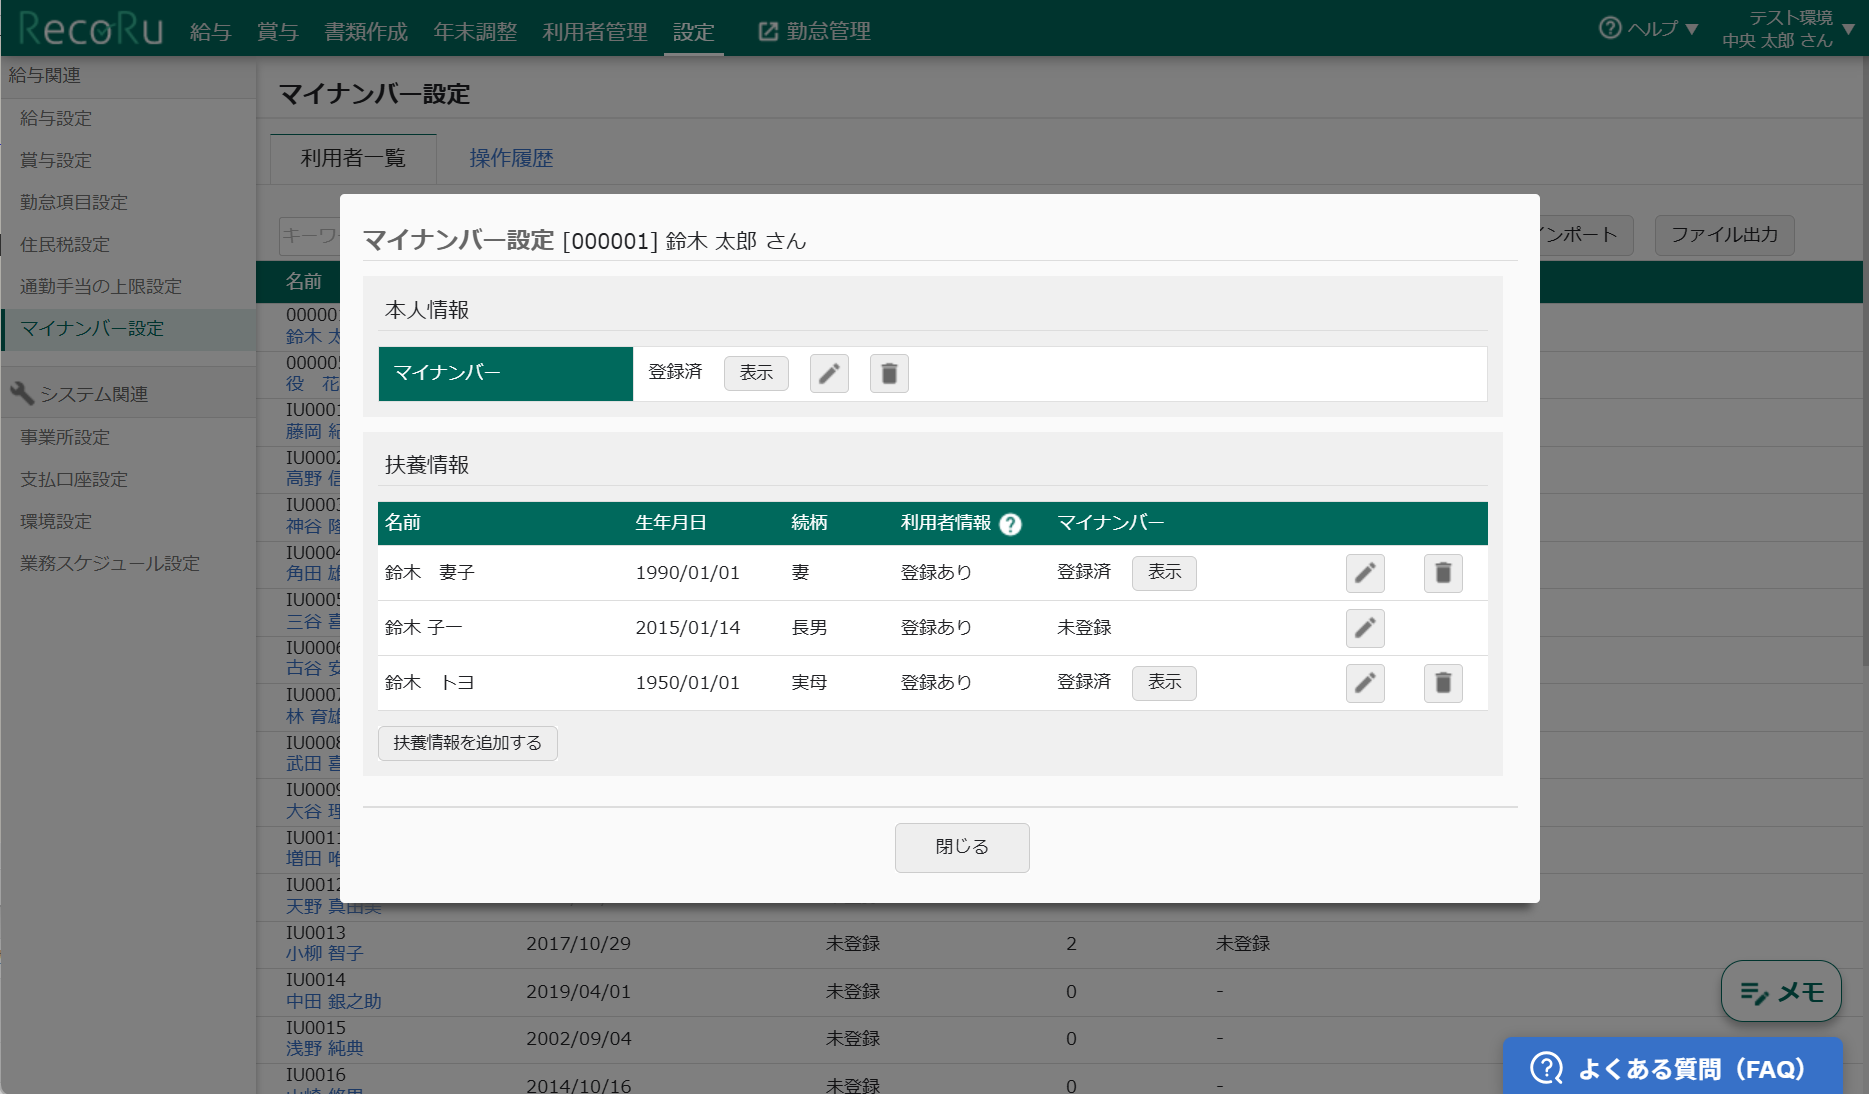Image resolution: width=1869 pixels, height=1094 pixels.
Task: Click trash icon for 鈴木 妻子
Action: click(x=1443, y=573)
